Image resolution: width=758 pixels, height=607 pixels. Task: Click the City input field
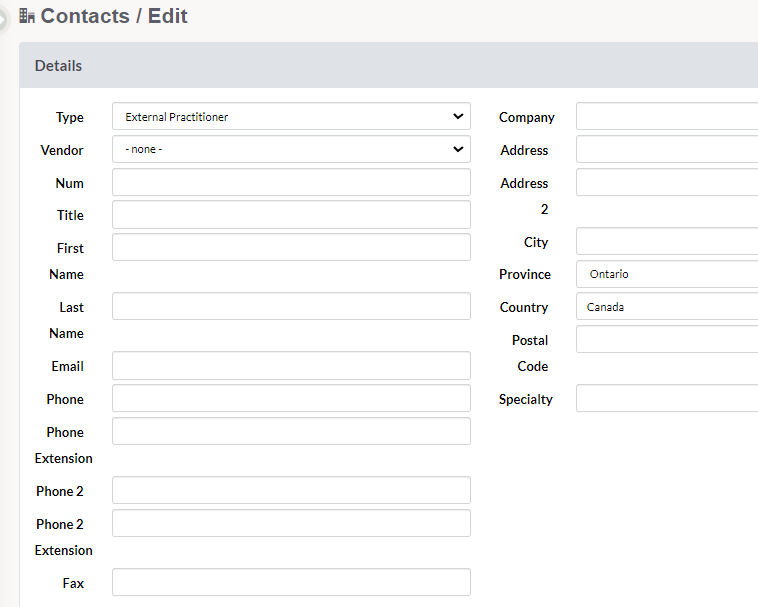667,241
